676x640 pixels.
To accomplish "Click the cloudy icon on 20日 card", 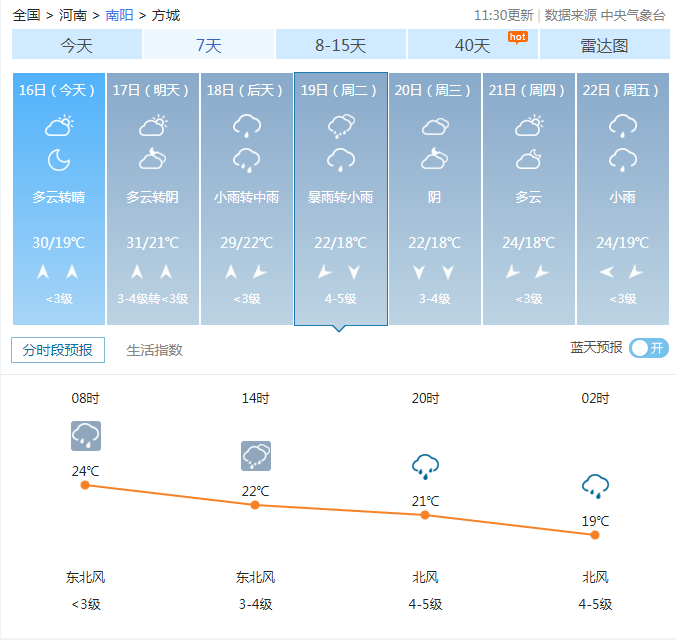I will click(x=435, y=126).
